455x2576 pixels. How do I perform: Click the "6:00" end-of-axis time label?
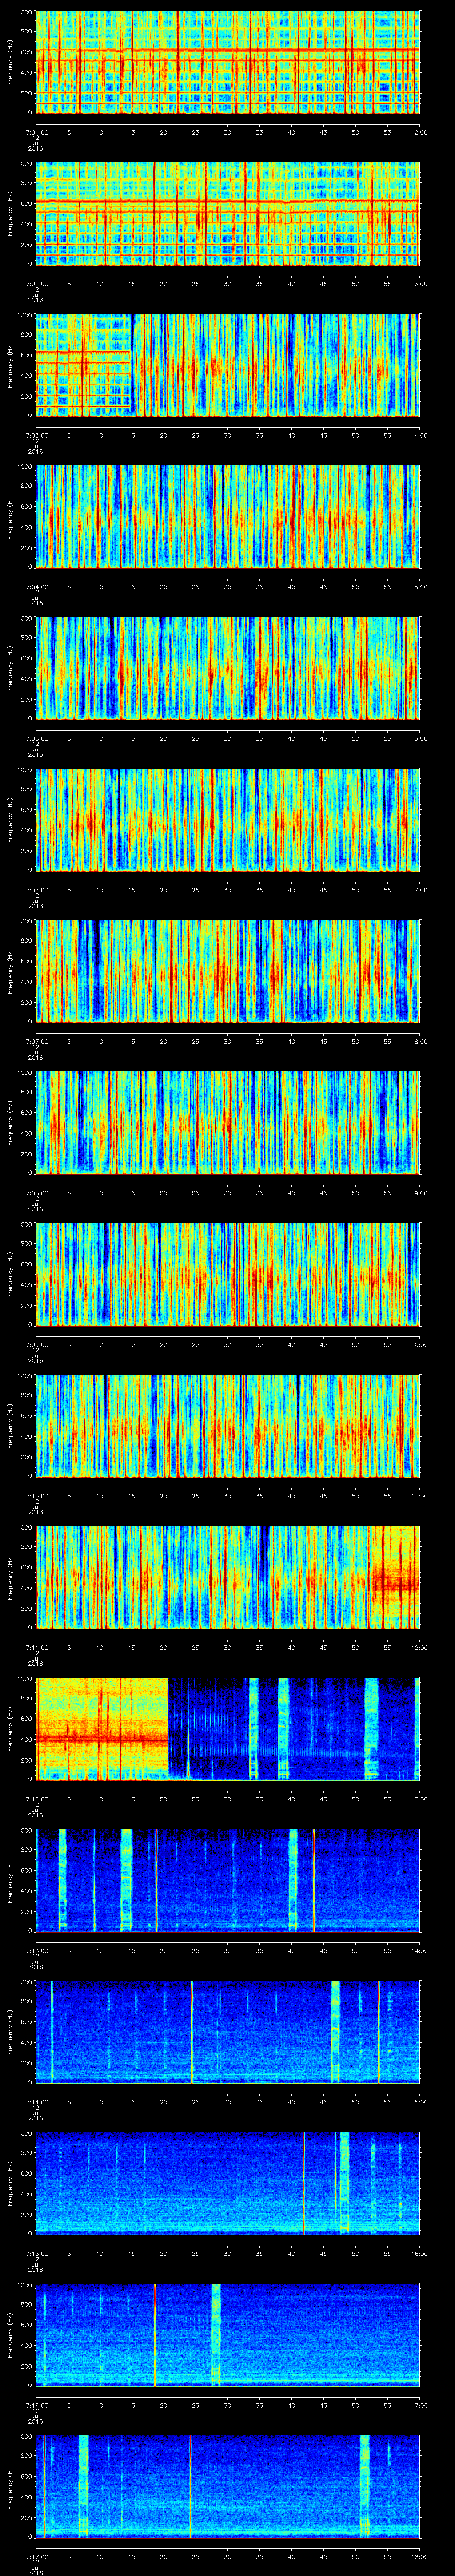click(420, 738)
